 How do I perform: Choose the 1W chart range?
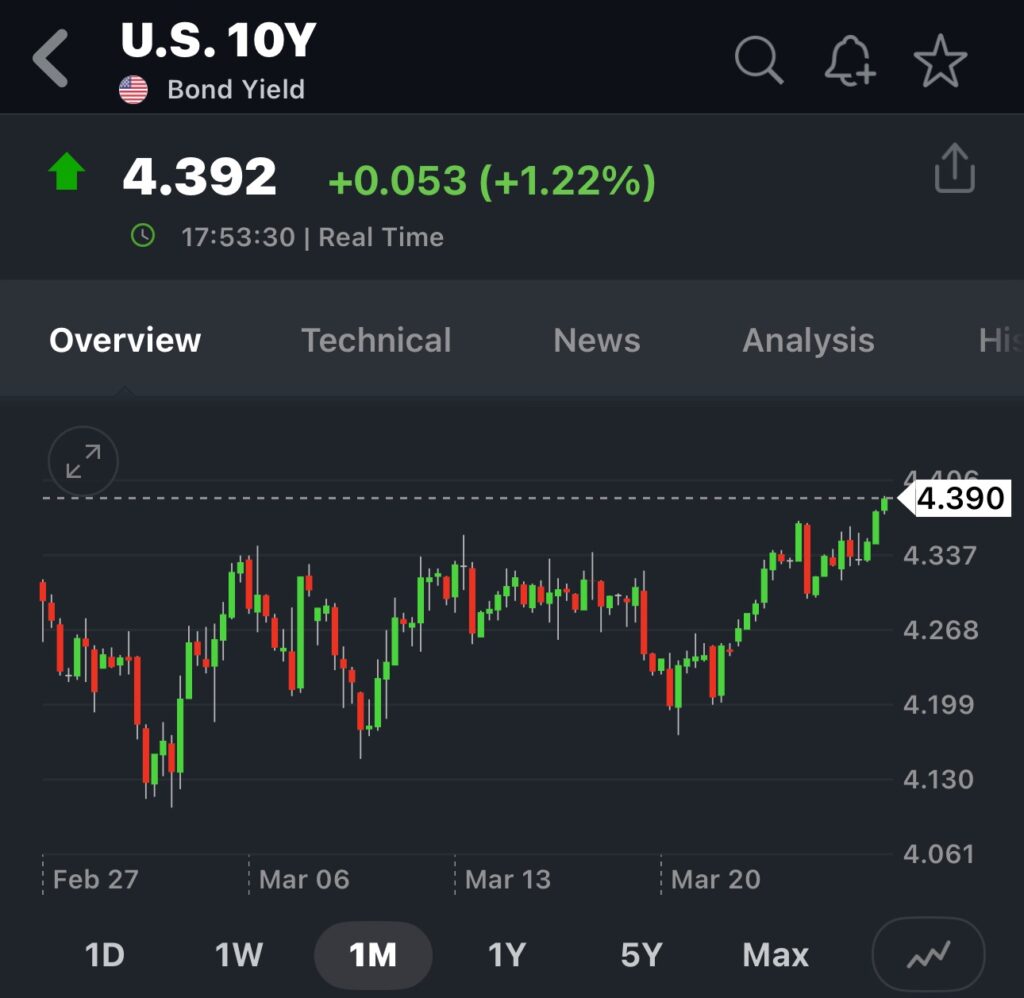(x=238, y=955)
